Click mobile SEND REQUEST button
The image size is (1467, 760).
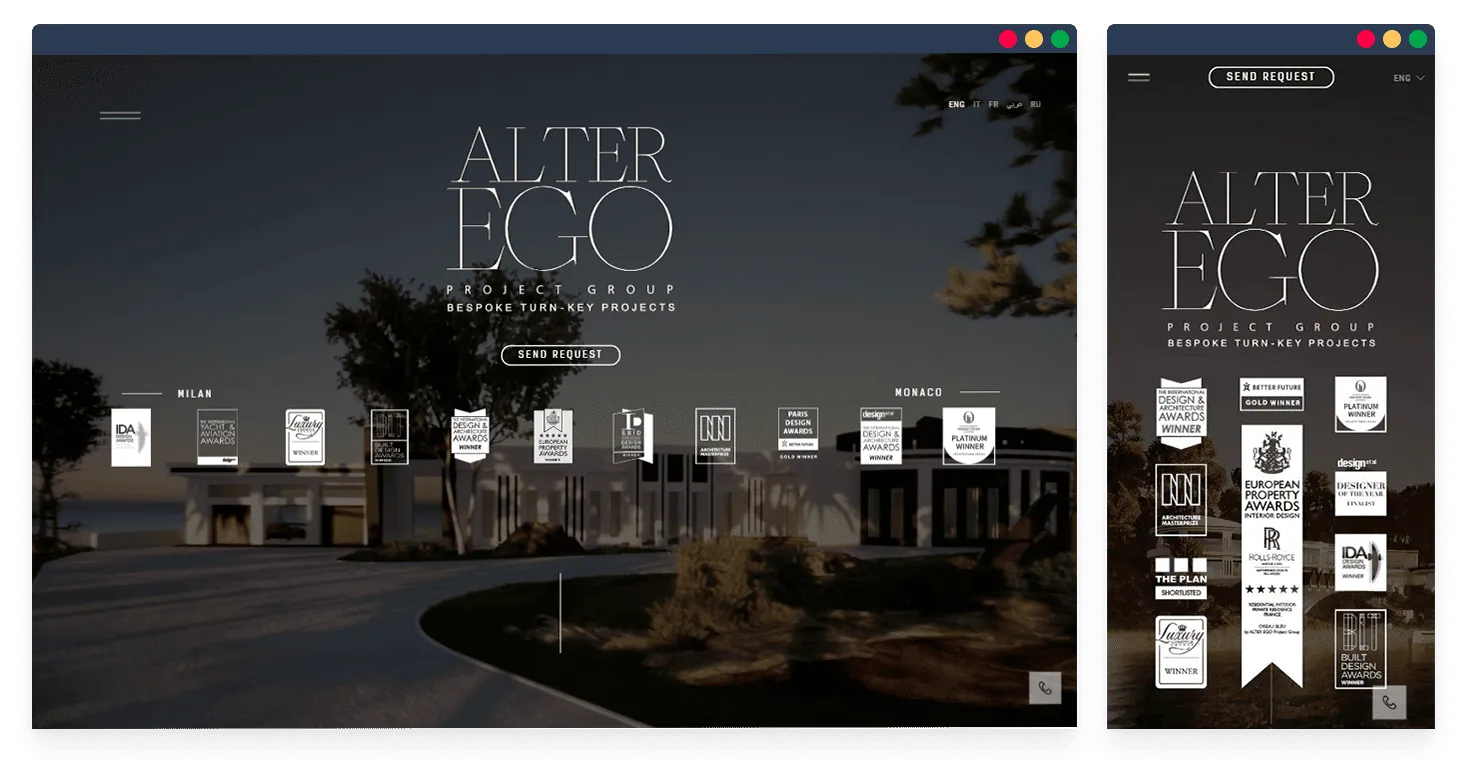coord(1271,77)
